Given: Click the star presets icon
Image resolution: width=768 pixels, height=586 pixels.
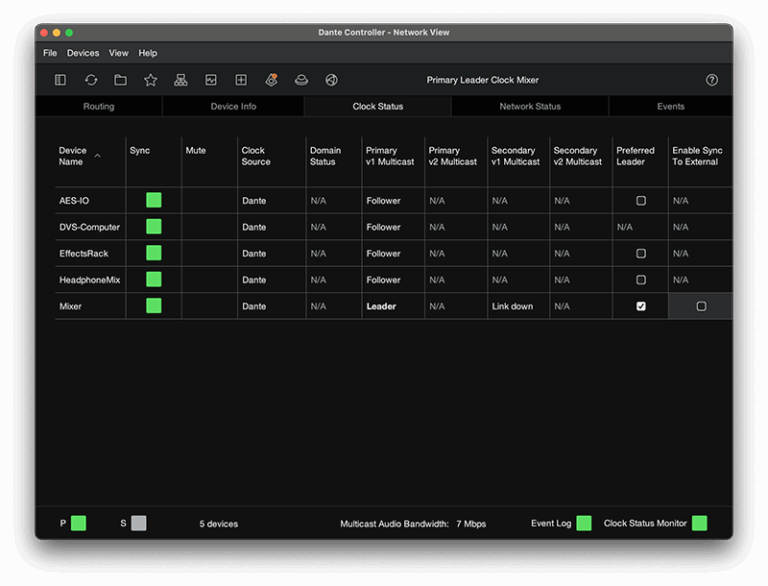Looking at the screenshot, I should pos(151,80).
